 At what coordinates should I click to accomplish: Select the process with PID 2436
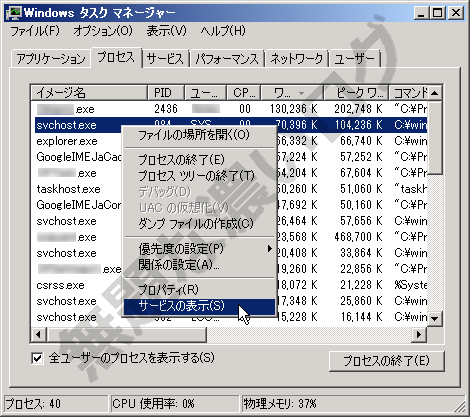[x=231, y=109]
